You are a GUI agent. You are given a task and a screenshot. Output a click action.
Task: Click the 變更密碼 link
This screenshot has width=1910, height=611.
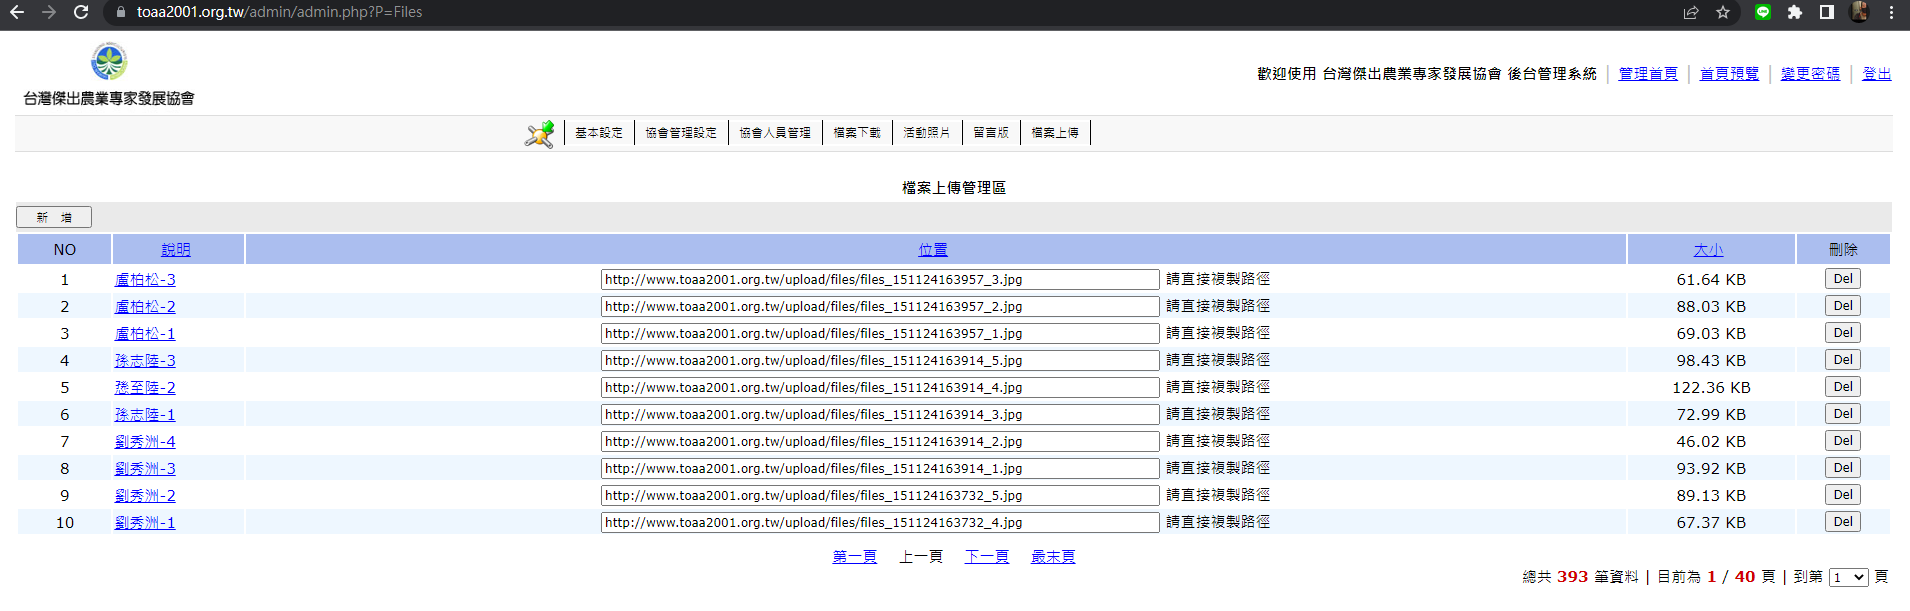pyautogui.click(x=1810, y=74)
